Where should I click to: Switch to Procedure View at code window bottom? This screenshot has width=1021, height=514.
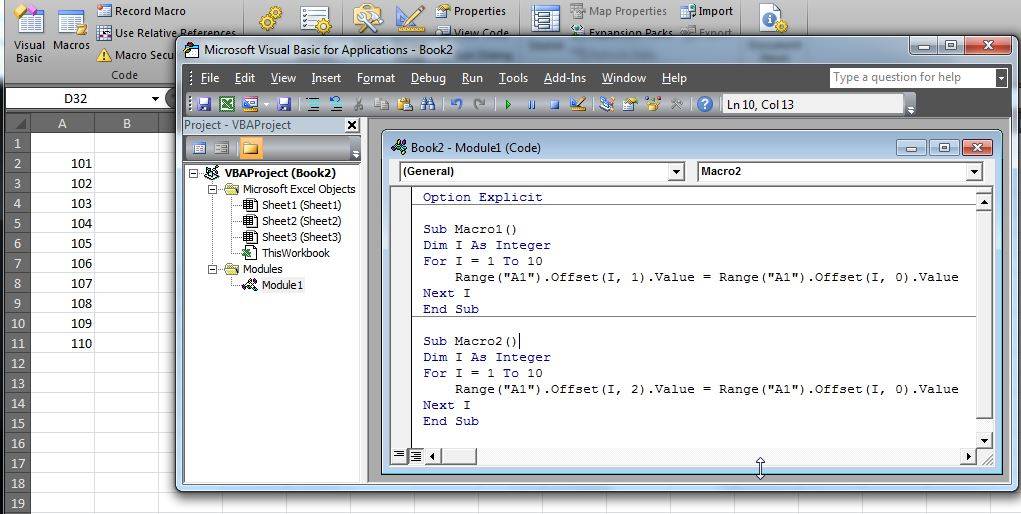pyautogui.click(x=399, y=455)
